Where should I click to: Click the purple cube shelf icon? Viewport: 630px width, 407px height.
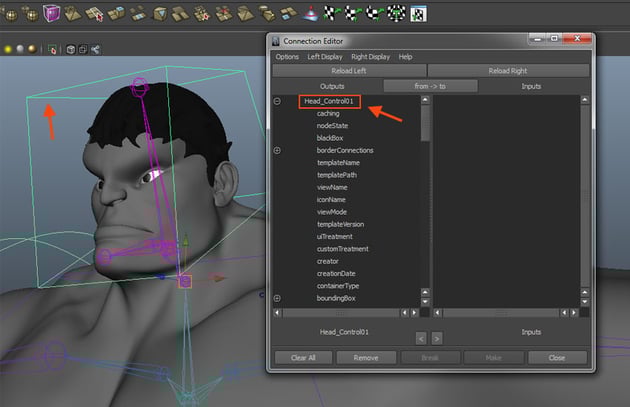coord(52,13)
